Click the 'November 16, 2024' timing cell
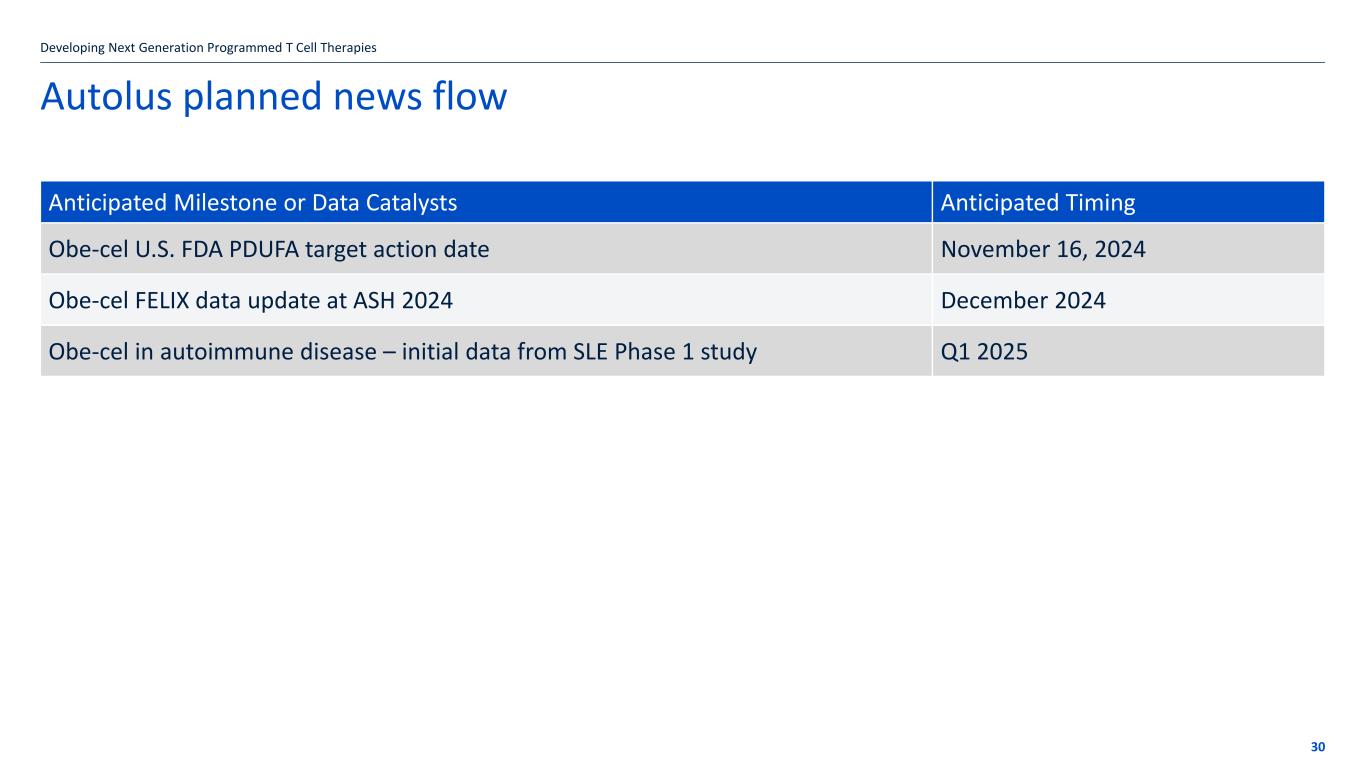This screenshot has width=1365, height=768. coord(1043,249)
